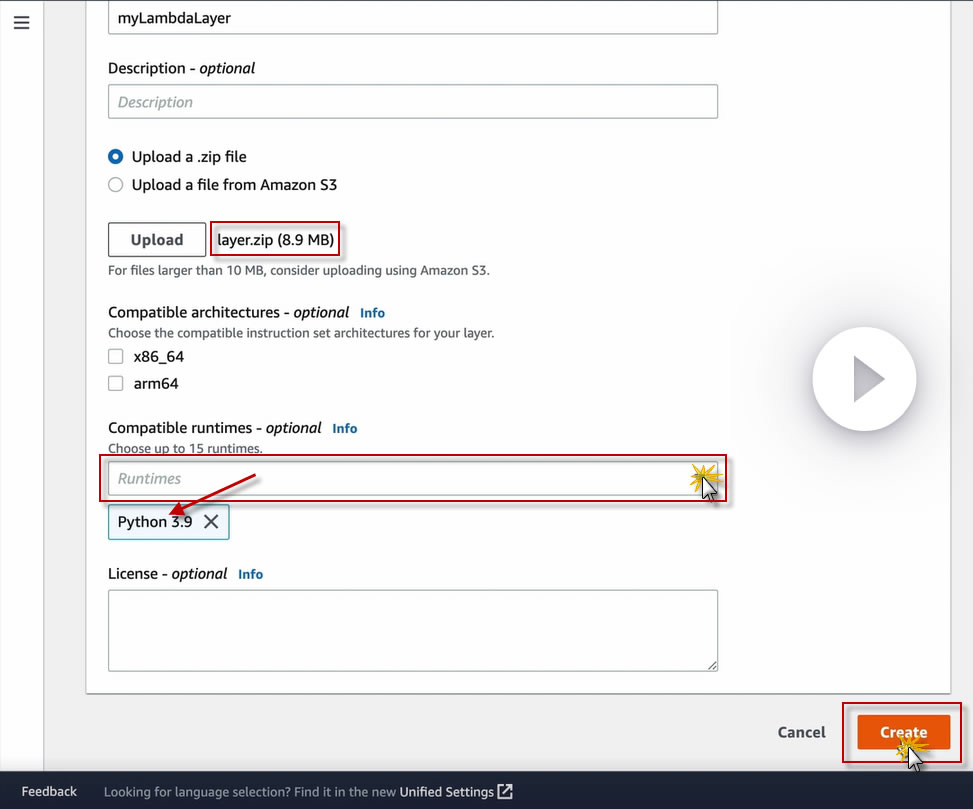Check the arm64 architecture box
The image size is (973, 809).
point(115,383)
